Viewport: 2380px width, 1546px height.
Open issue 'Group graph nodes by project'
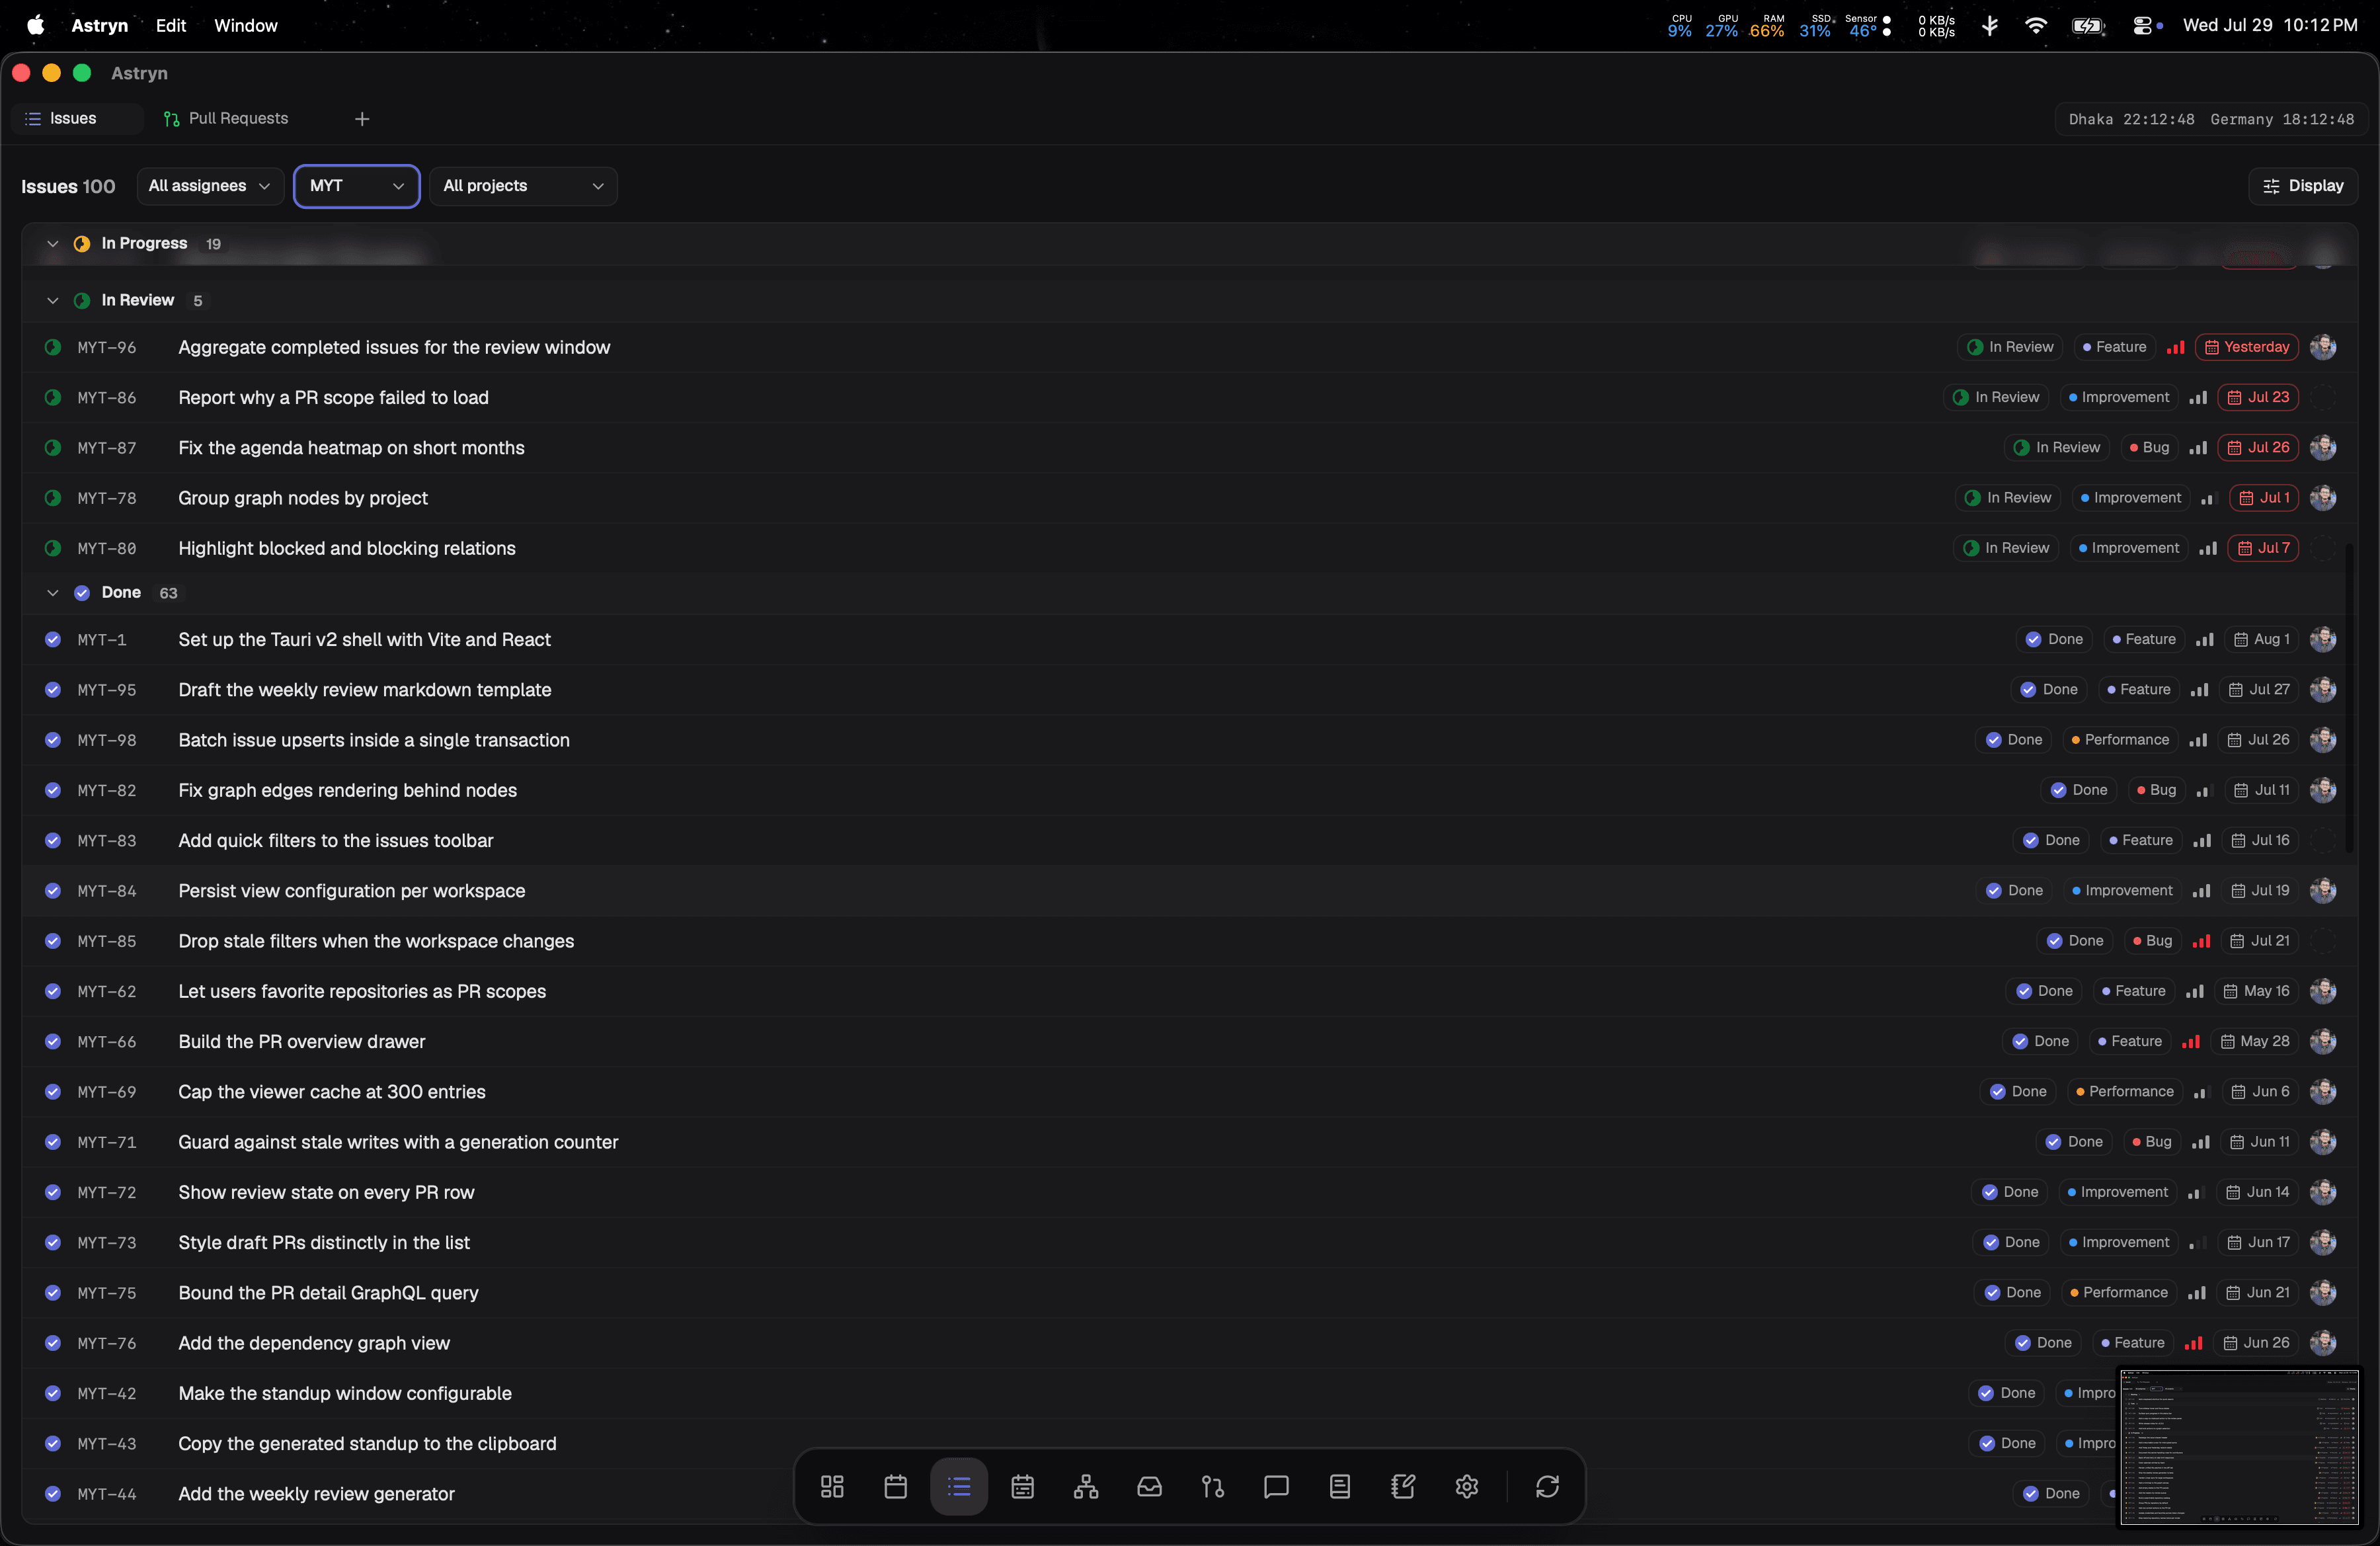tap(303, 498)
